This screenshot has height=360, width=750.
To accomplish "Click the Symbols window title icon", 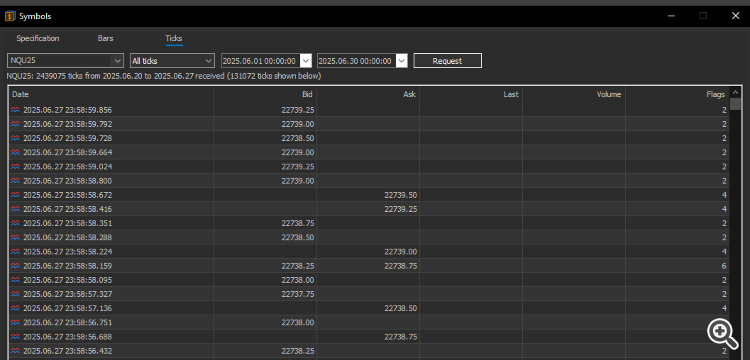I will tap(10, 16).
